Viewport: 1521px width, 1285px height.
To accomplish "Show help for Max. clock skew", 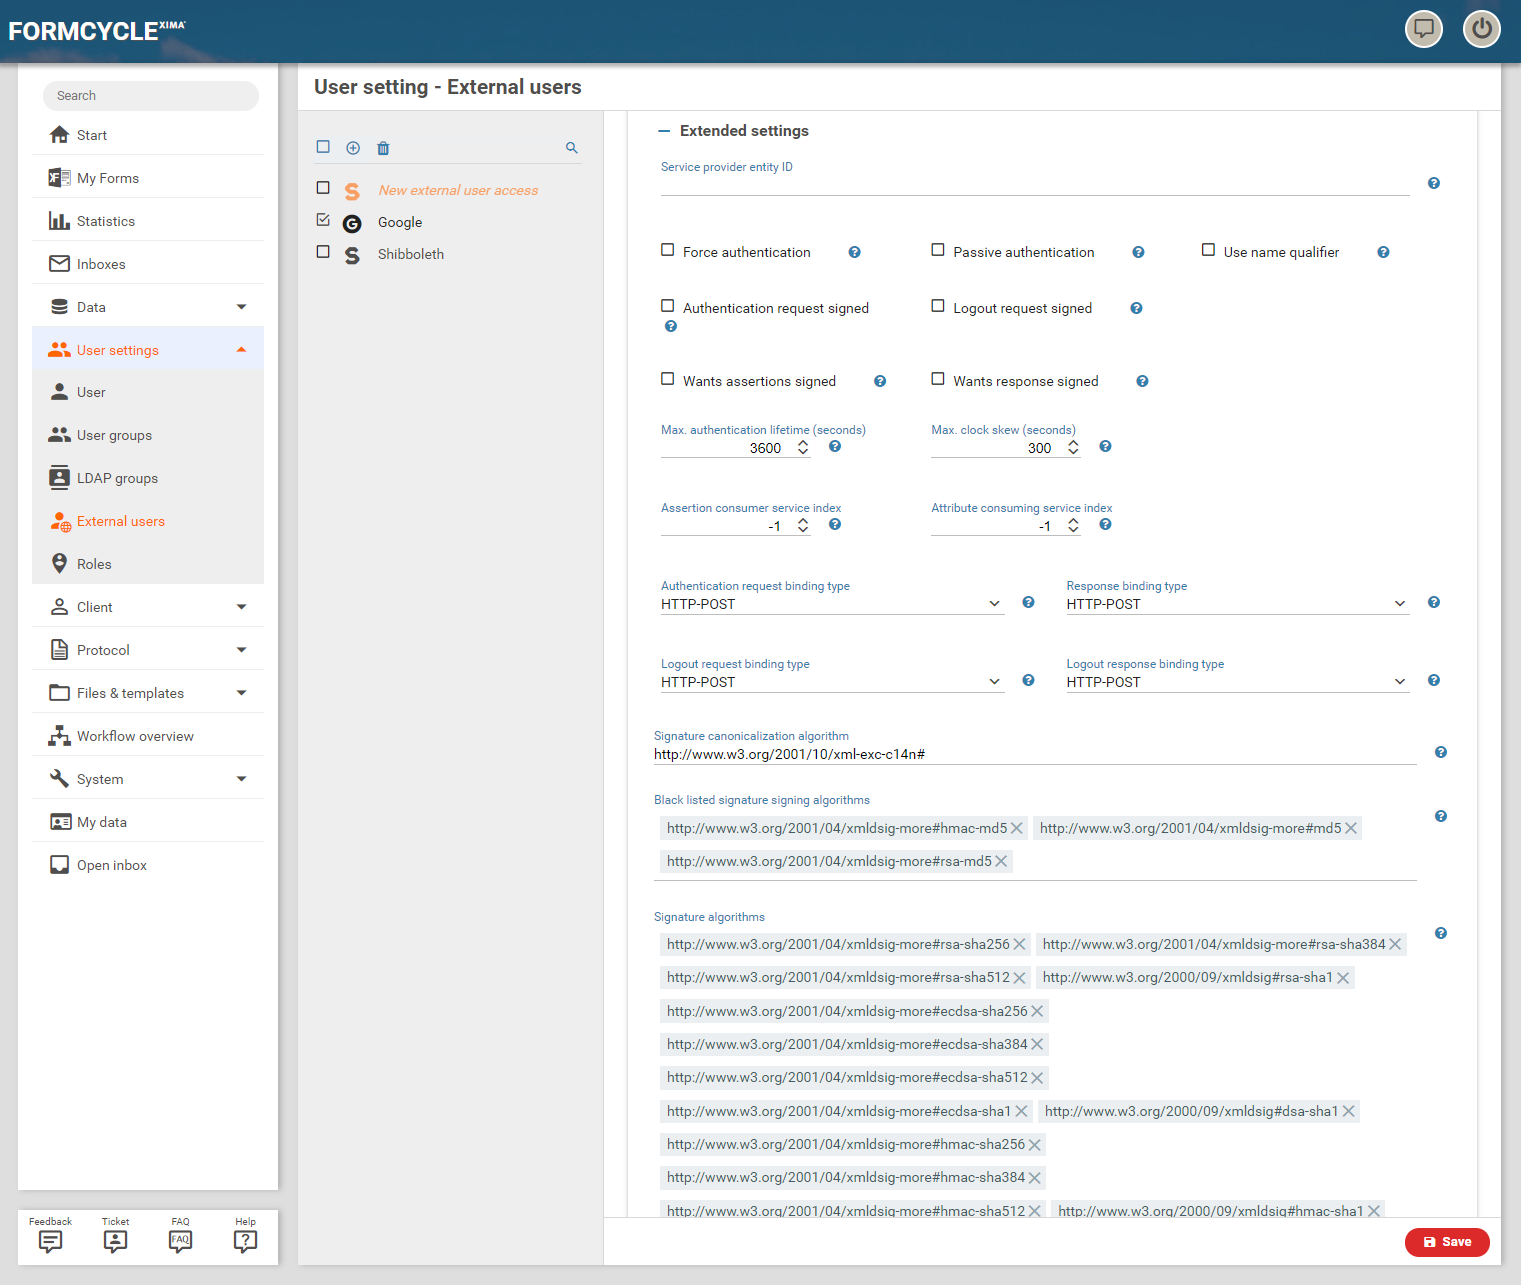I will point(1105,447).
